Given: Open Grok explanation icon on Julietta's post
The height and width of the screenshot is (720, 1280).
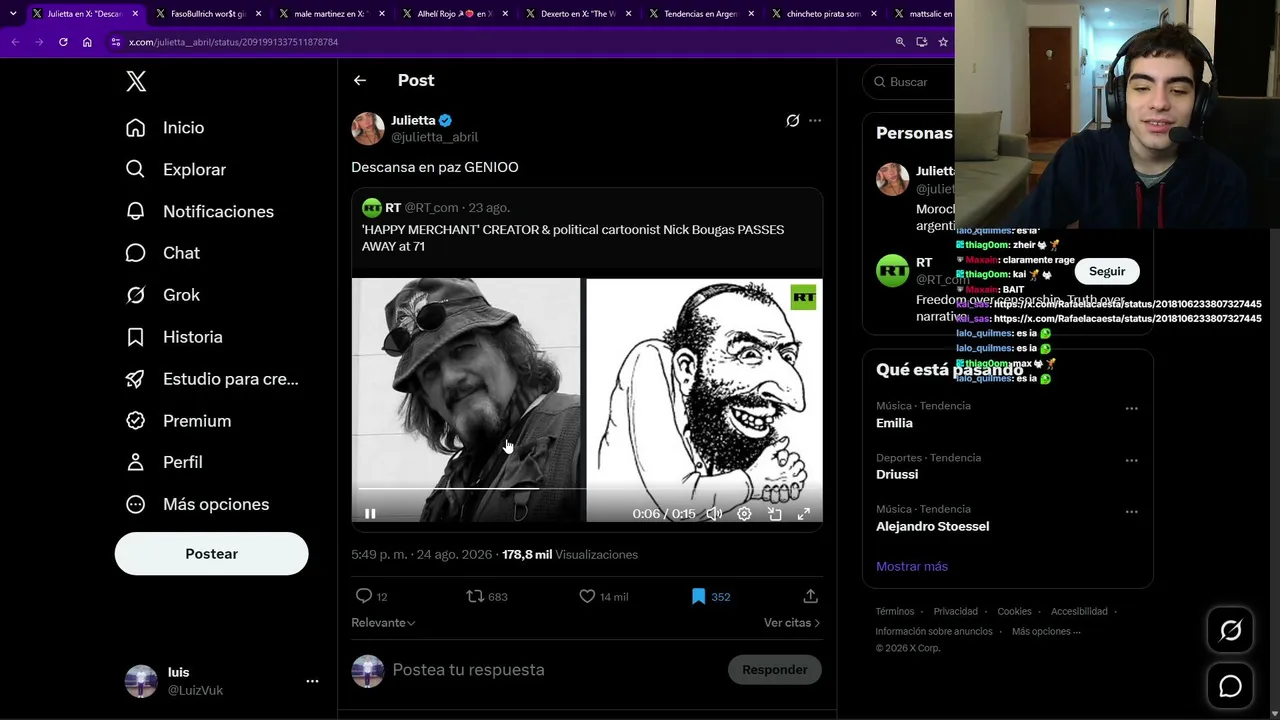Looking at the screenshot, I should (x=793, y=121).
